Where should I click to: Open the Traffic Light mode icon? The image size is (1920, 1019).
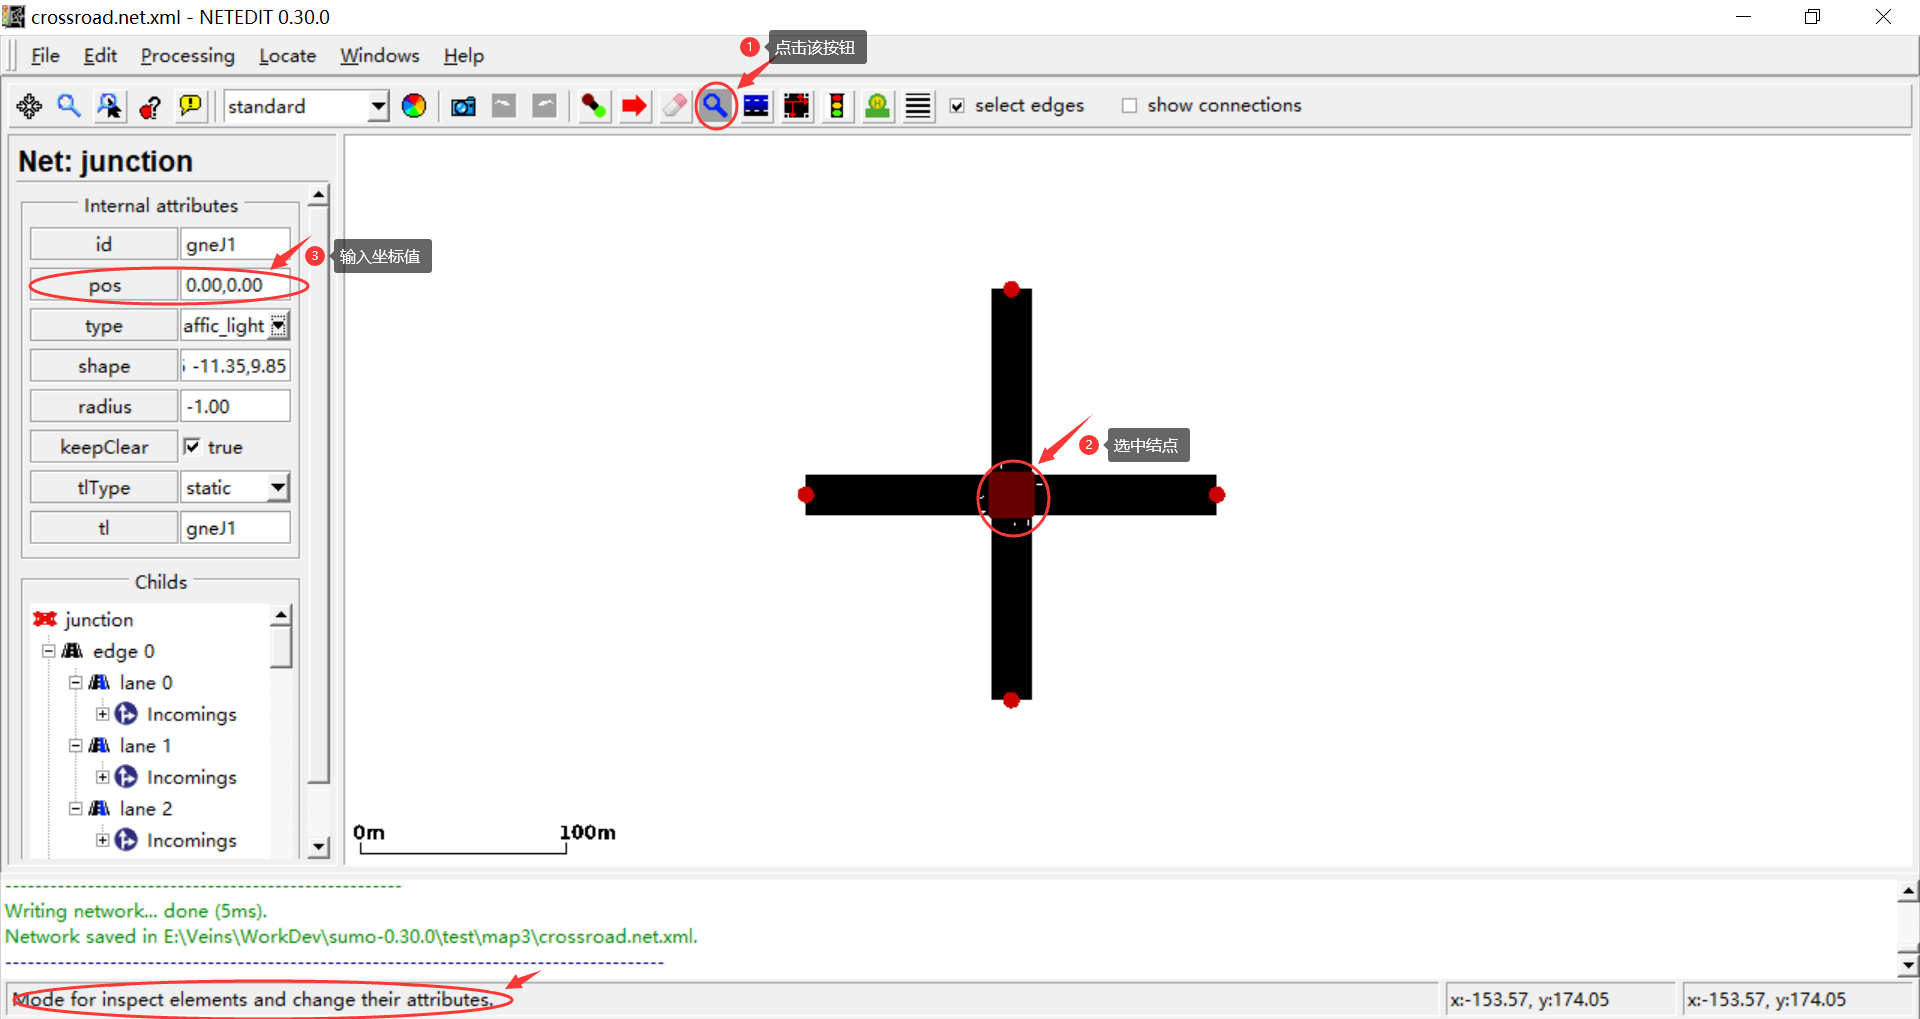pos(837,106)
